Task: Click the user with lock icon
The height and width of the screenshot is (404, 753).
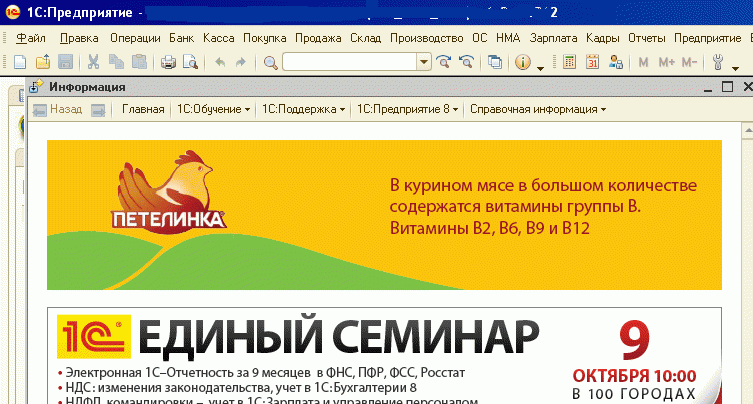Action: (616, 62)
